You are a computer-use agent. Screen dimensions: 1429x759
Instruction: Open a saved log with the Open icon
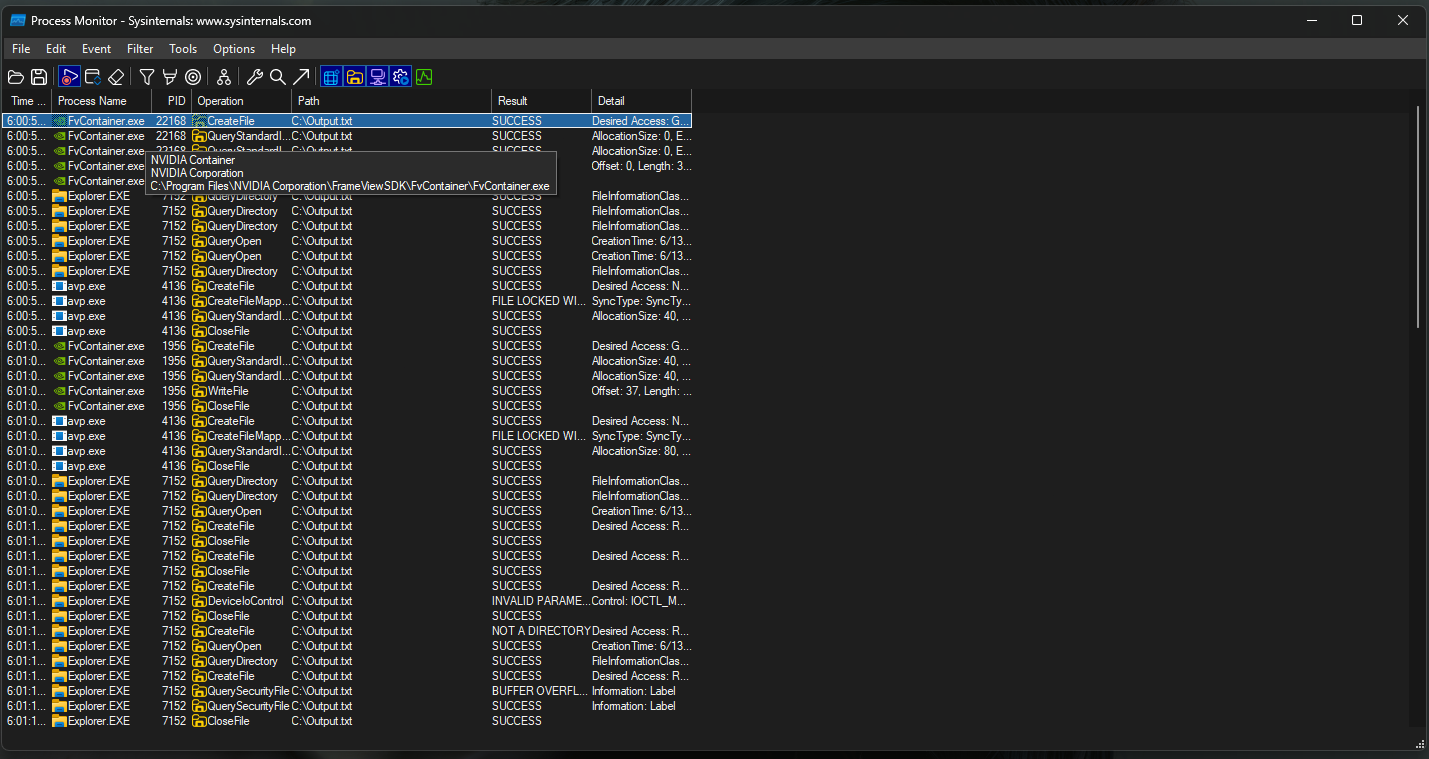pos(16,77)
